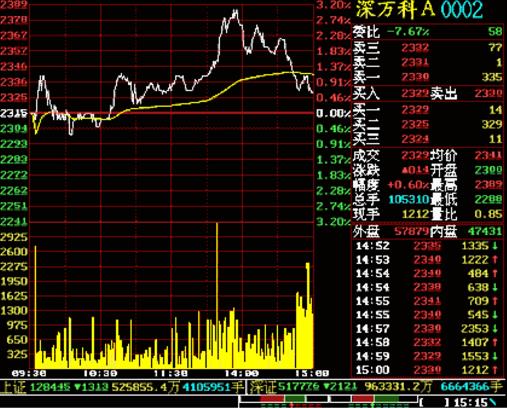Viewport: 507px width, 408px height.
Task: Click the up arrow on 14:53 trade row
Action: pyautogui.click(x=495, y=259)
